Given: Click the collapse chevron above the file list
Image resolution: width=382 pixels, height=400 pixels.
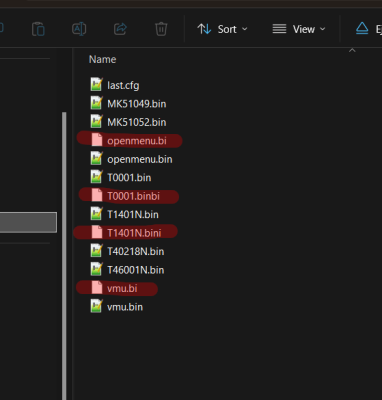Looking at the screenshot, I should pos(352,51).
